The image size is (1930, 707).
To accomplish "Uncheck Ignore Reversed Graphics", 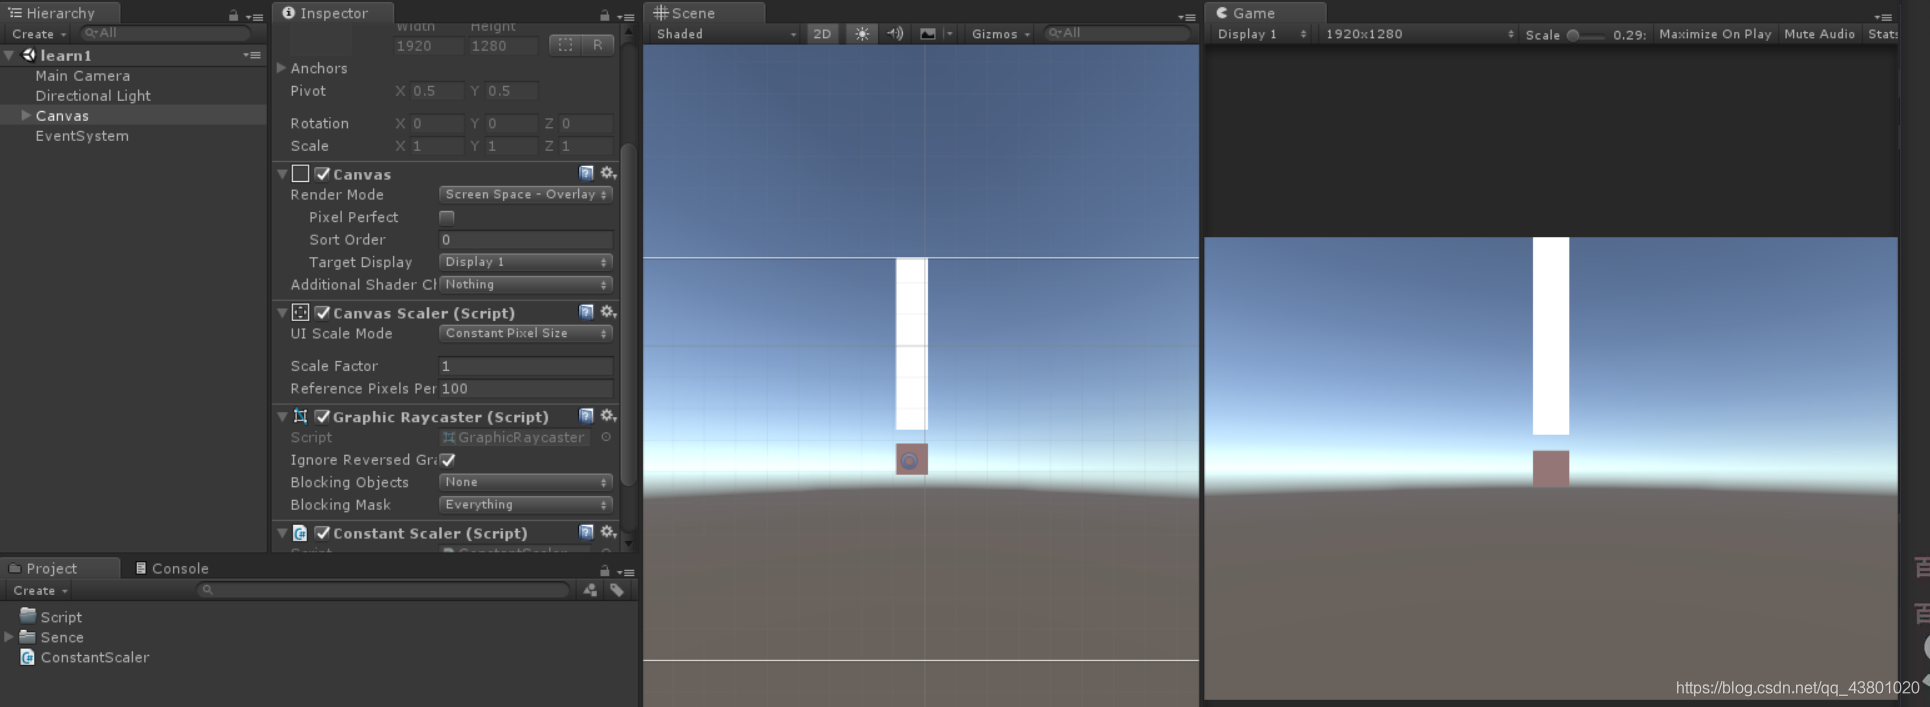I will click(447, 460).
